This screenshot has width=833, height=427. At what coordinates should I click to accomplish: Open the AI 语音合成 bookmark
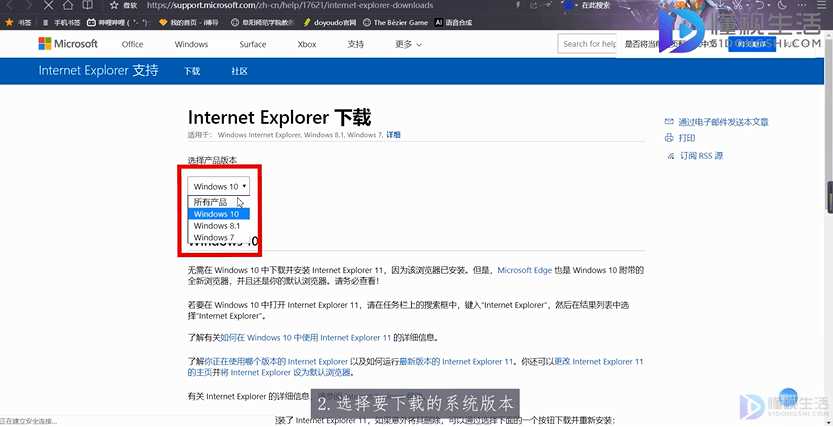pos(453,23)
